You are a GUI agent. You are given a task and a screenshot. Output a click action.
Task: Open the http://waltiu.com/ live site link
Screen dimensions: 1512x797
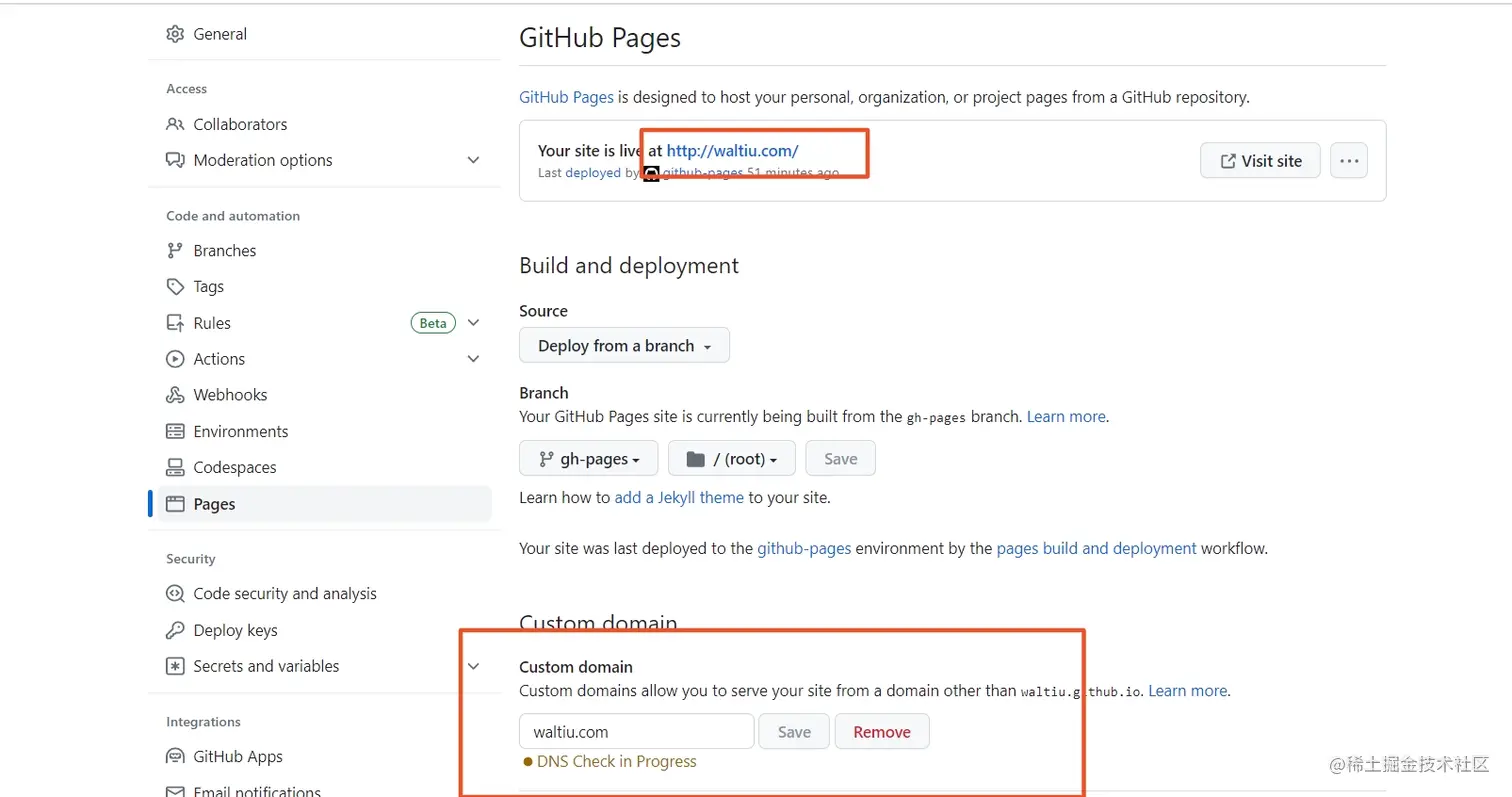click(733, 151)
